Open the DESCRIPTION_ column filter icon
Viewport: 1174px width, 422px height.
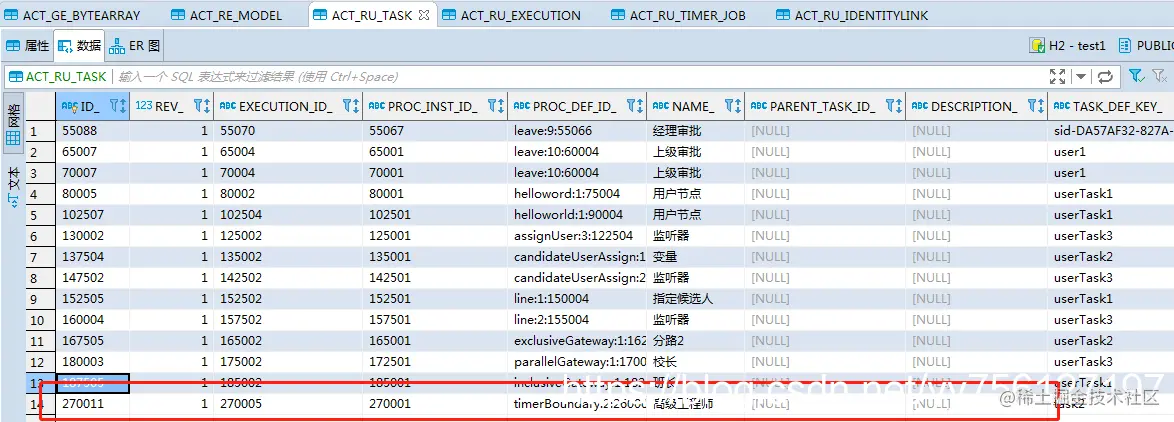point(1032,106)
